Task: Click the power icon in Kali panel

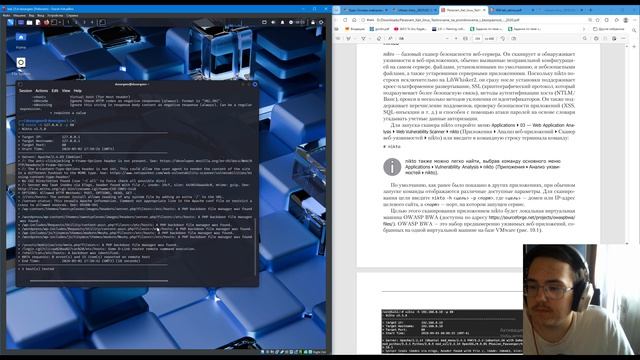Action: tap(321, 22)
